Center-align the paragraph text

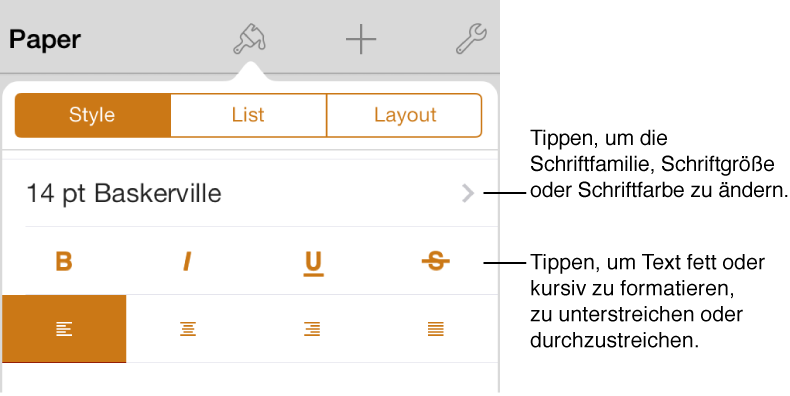pyautogui.click(x=188, y=329)
